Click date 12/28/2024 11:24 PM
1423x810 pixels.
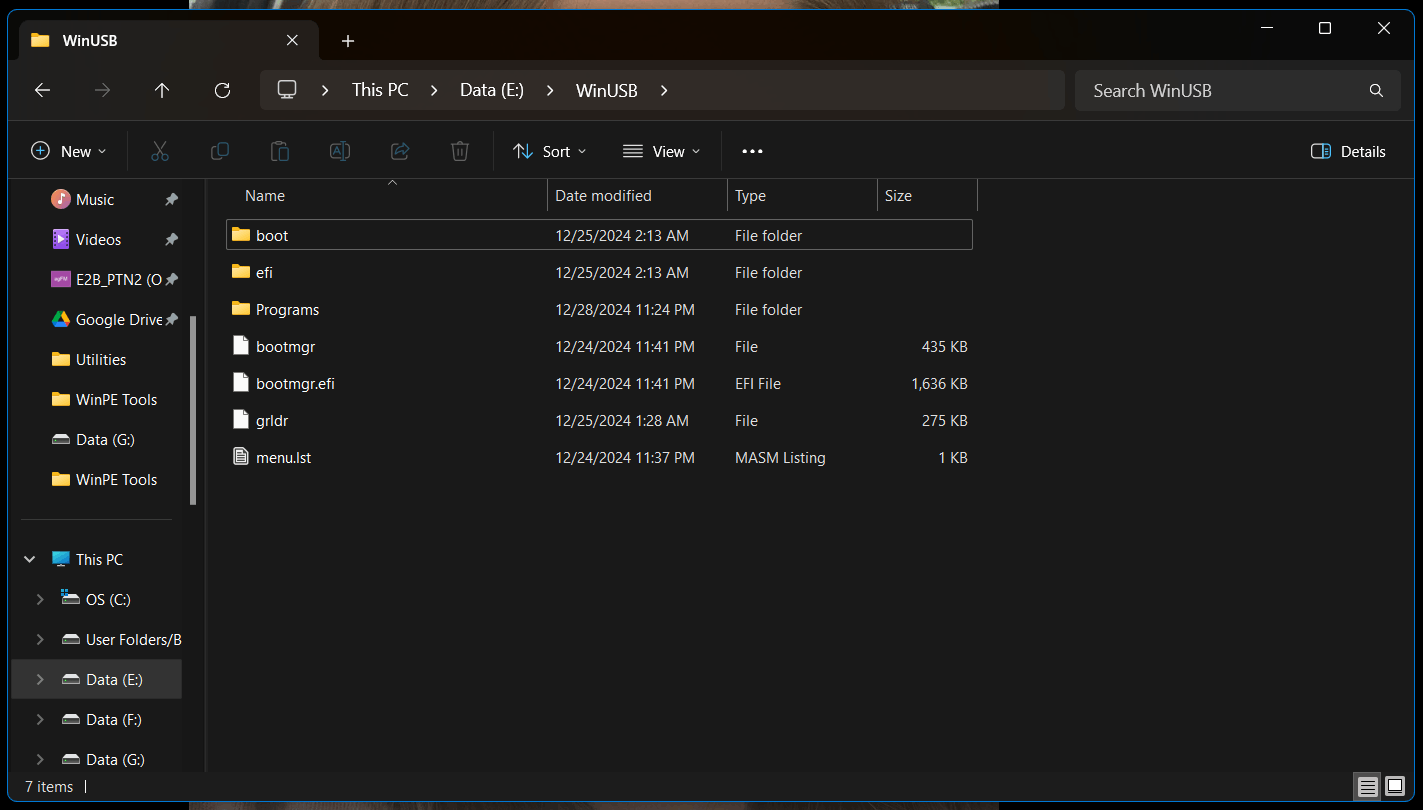click(625, 309)
